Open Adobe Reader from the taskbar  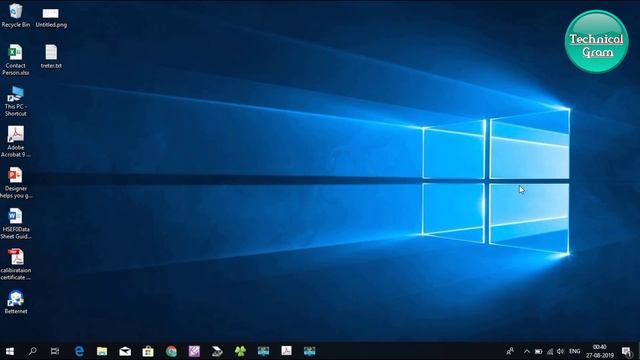(x=286, y=351)
